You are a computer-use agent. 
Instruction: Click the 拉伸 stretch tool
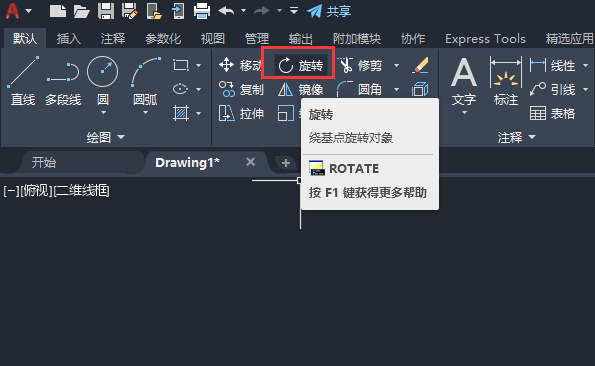(241, 113)
